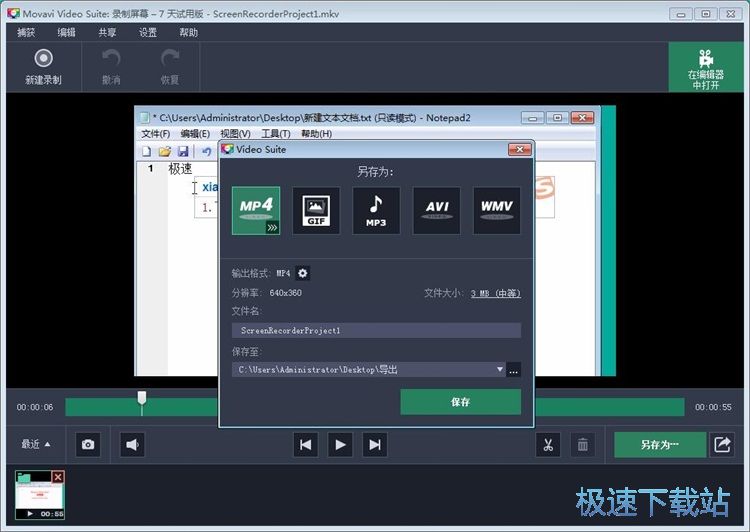Choose MP3 audio format

click(376, 211)
